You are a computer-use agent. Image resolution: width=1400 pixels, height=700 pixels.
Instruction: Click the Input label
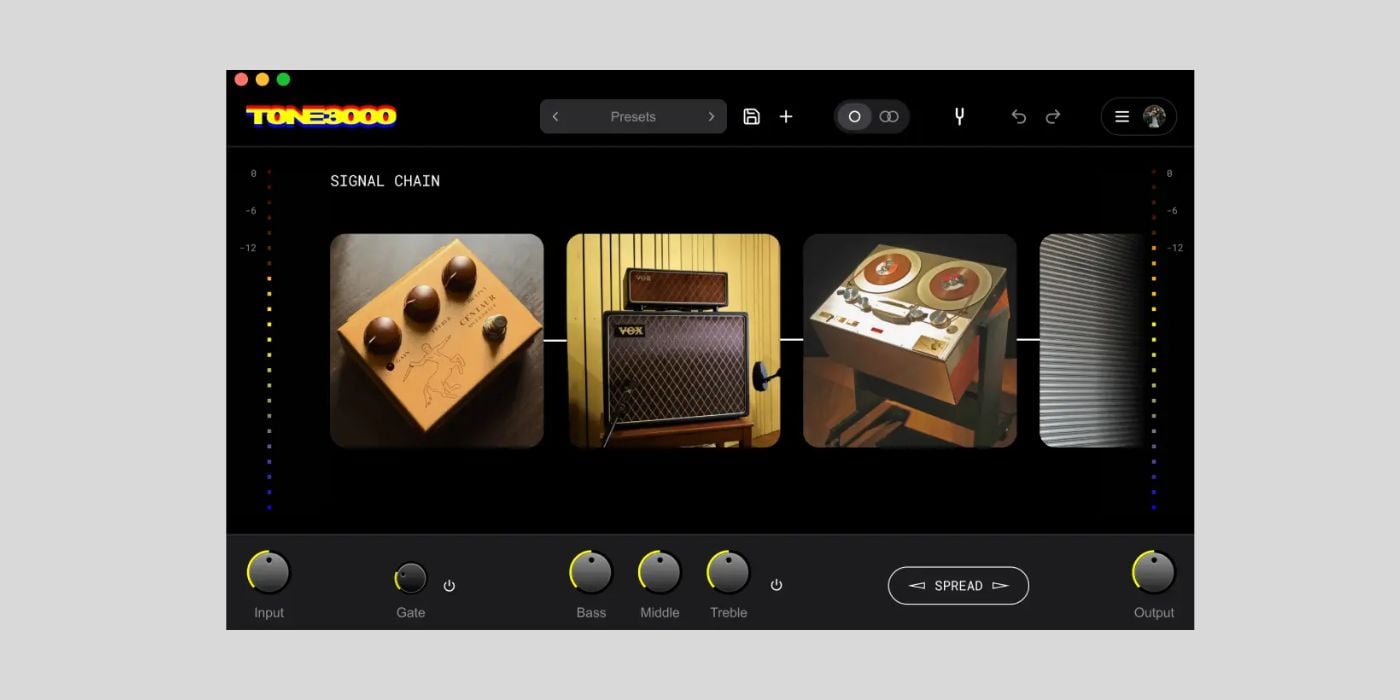[x=269, y=613]
